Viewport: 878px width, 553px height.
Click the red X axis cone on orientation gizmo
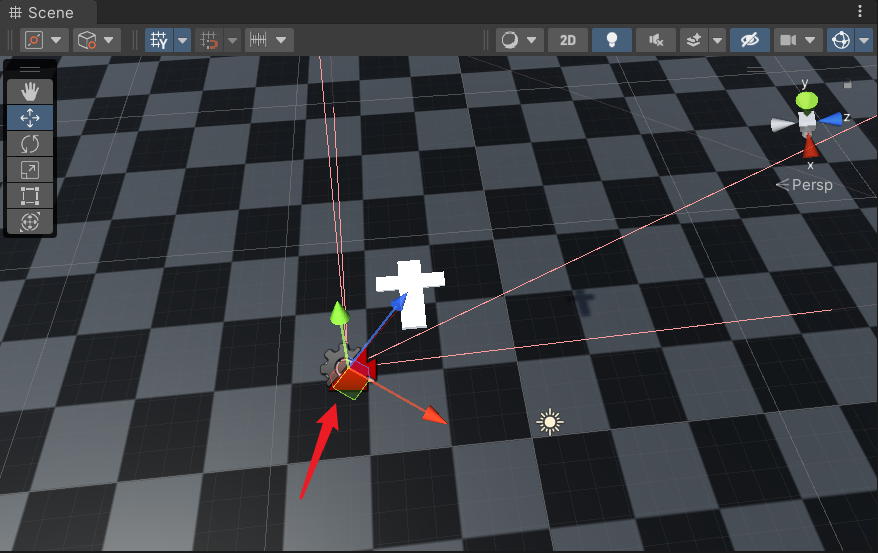[x=810, y=147]
